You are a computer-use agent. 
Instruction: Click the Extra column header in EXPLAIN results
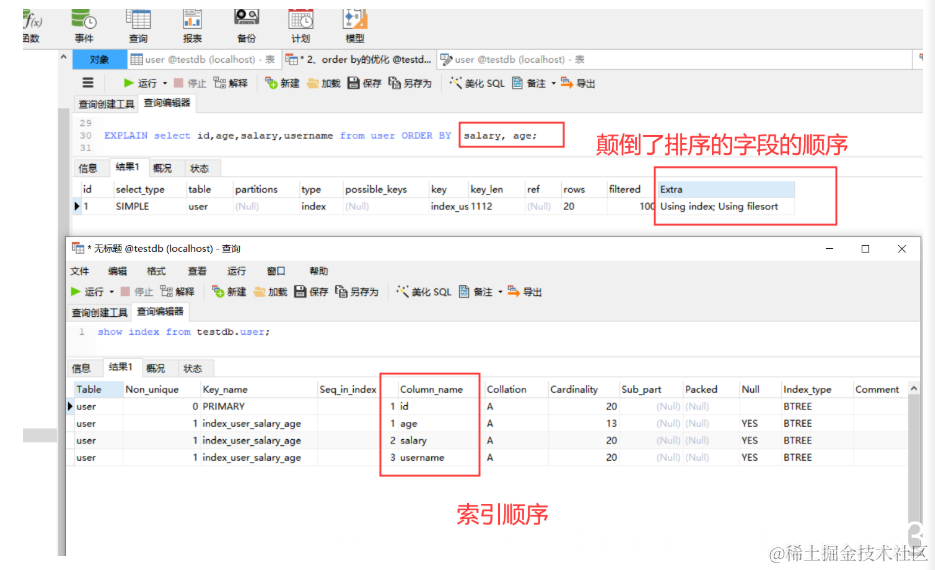coord(725,189)
